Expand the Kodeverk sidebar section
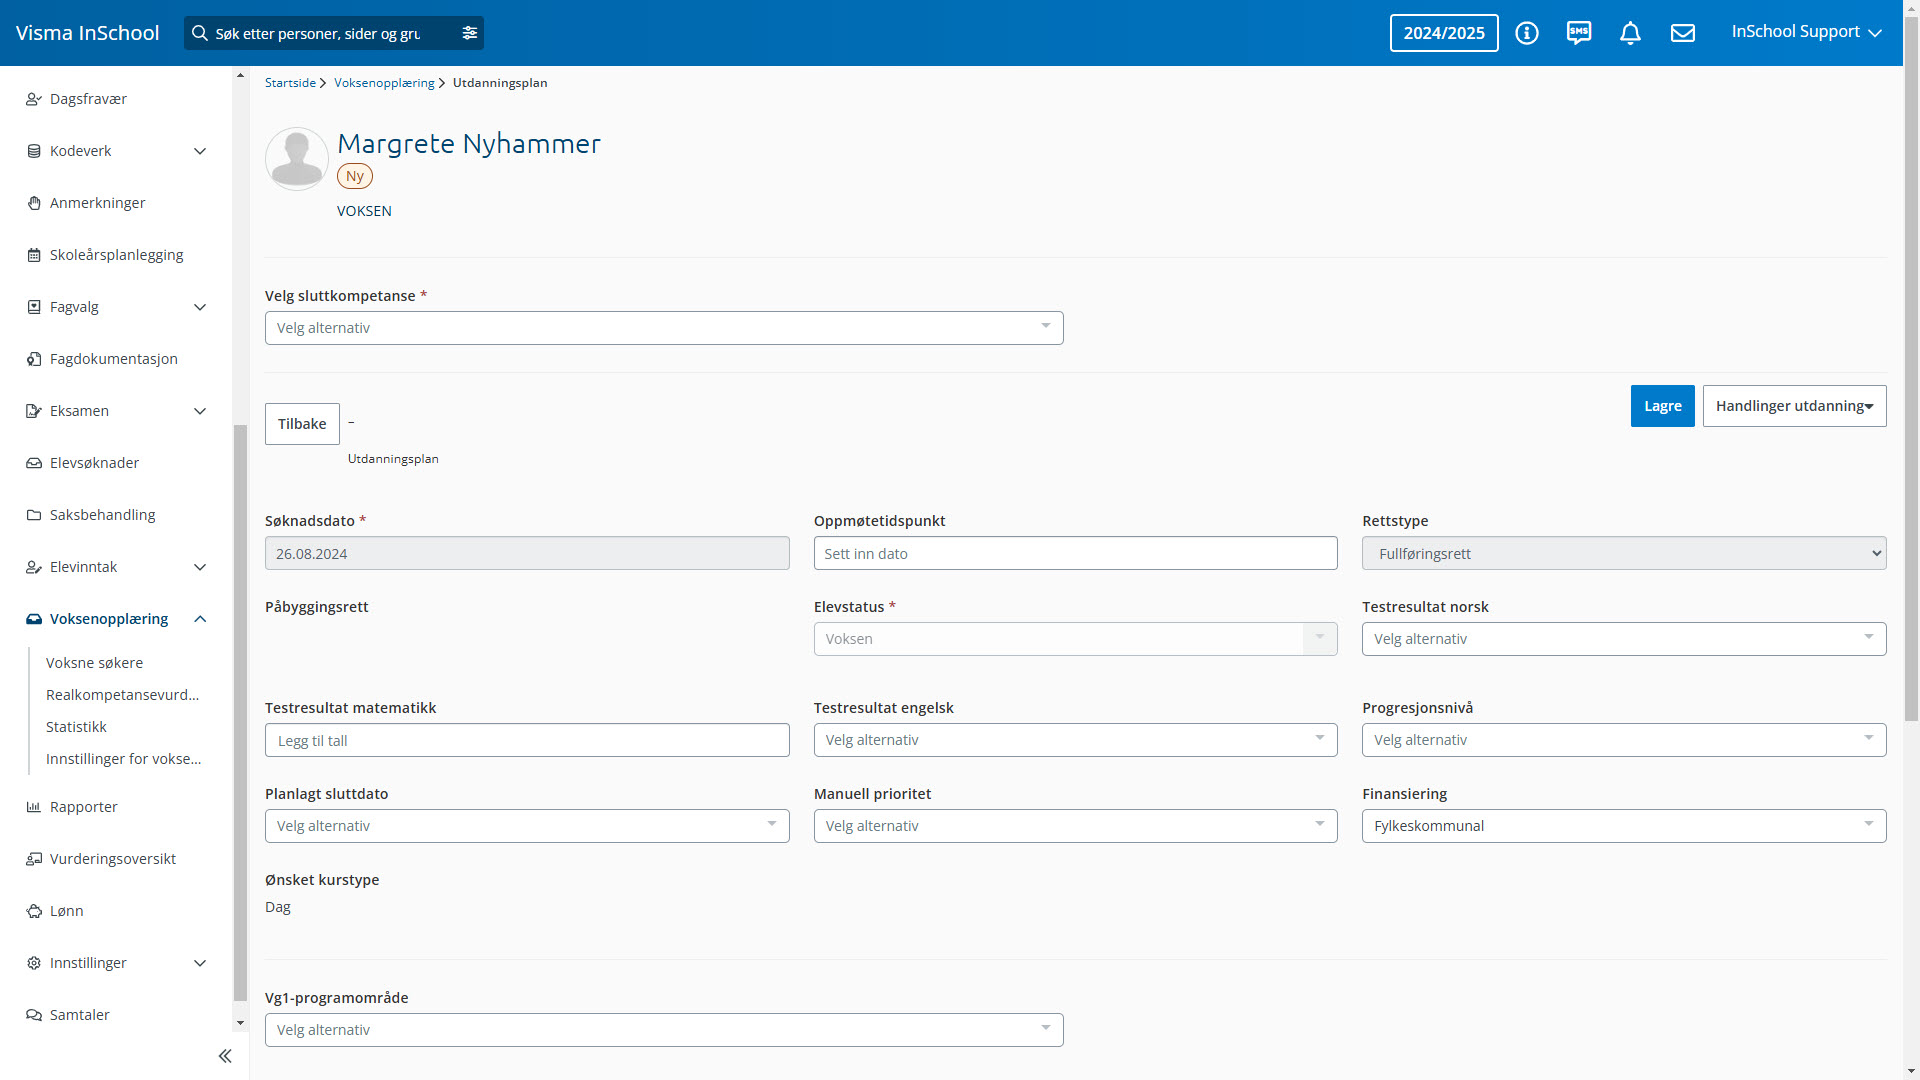 click(x=199, y=151)
